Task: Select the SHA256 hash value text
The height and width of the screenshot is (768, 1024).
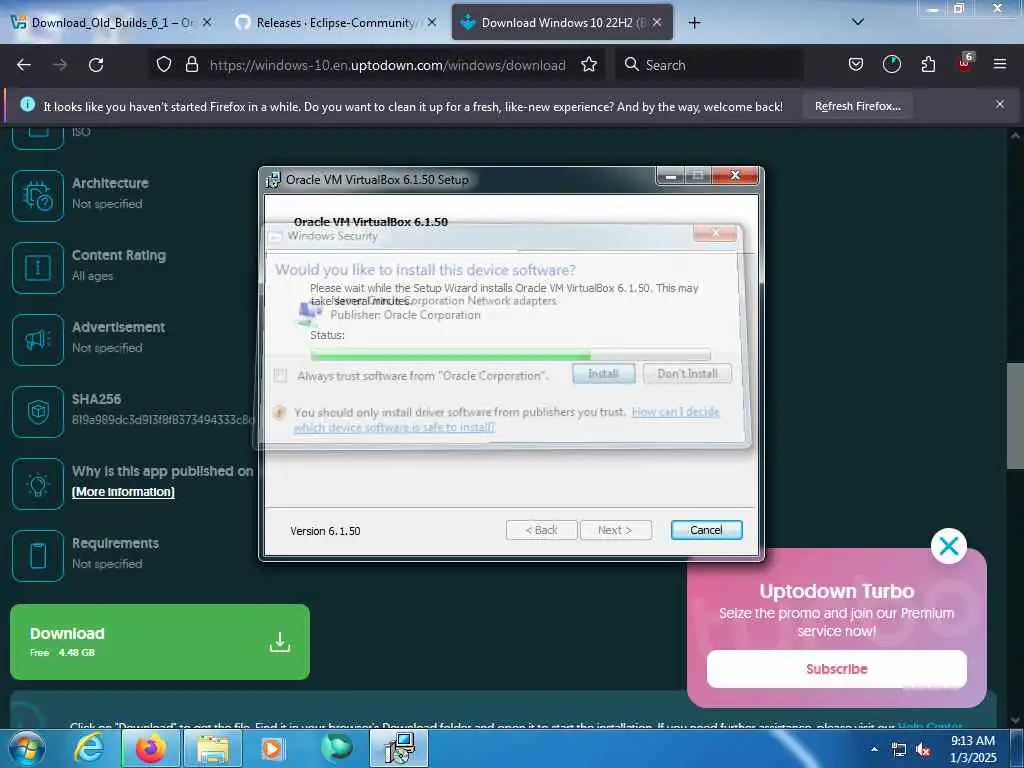Action: point(163,419)
